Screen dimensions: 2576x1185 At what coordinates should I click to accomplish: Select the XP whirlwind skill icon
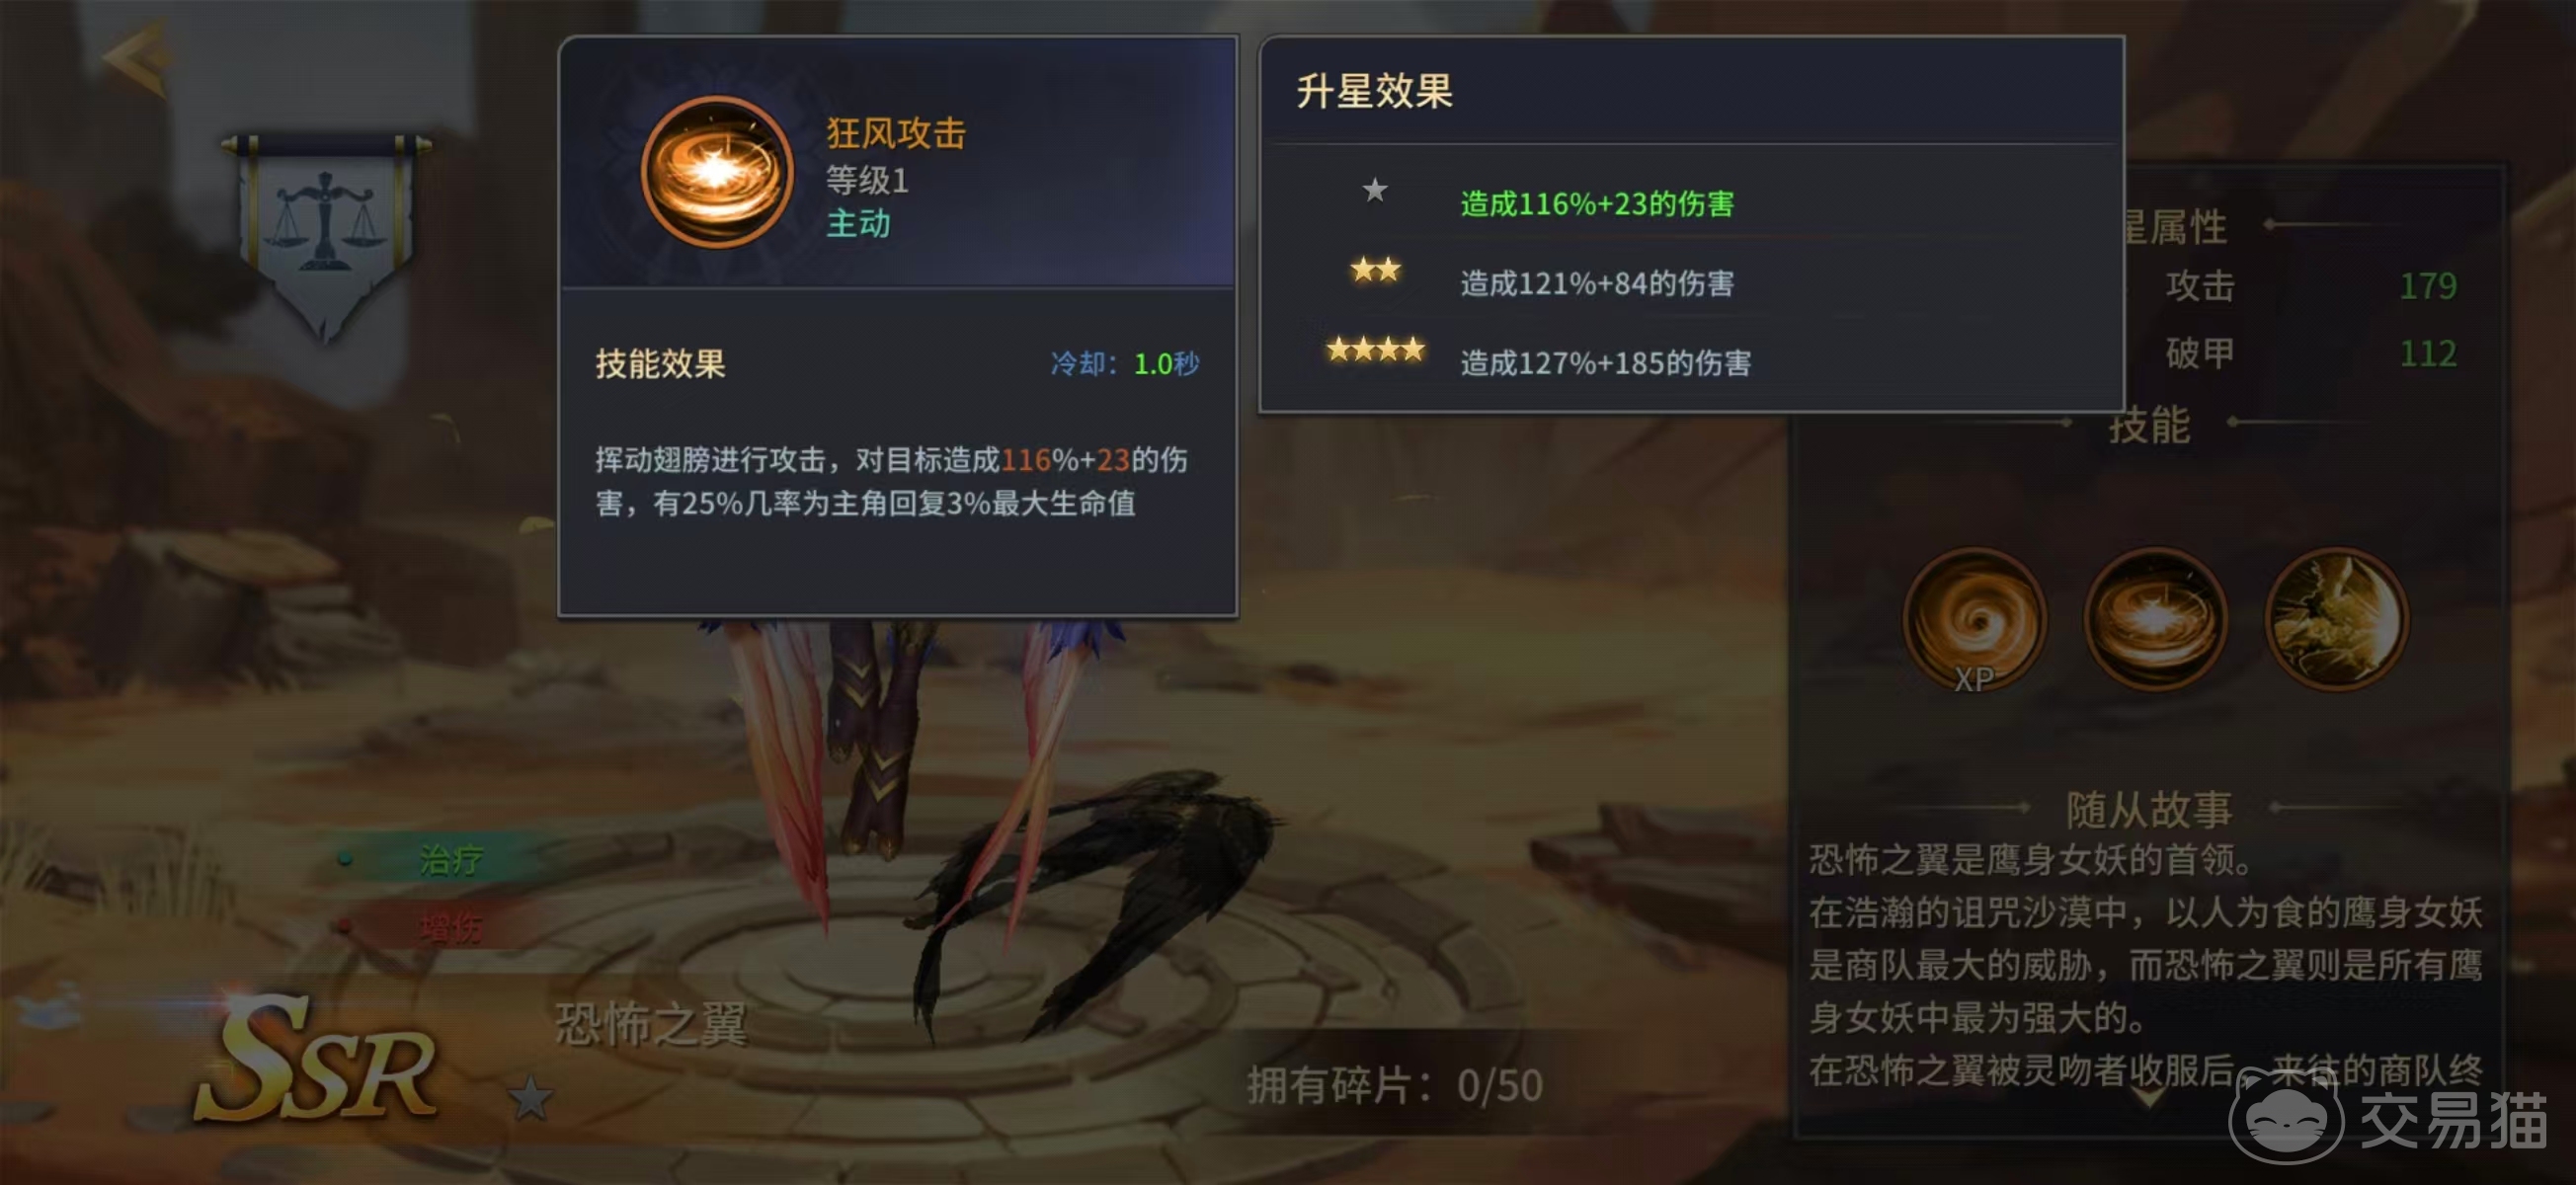1974,620
